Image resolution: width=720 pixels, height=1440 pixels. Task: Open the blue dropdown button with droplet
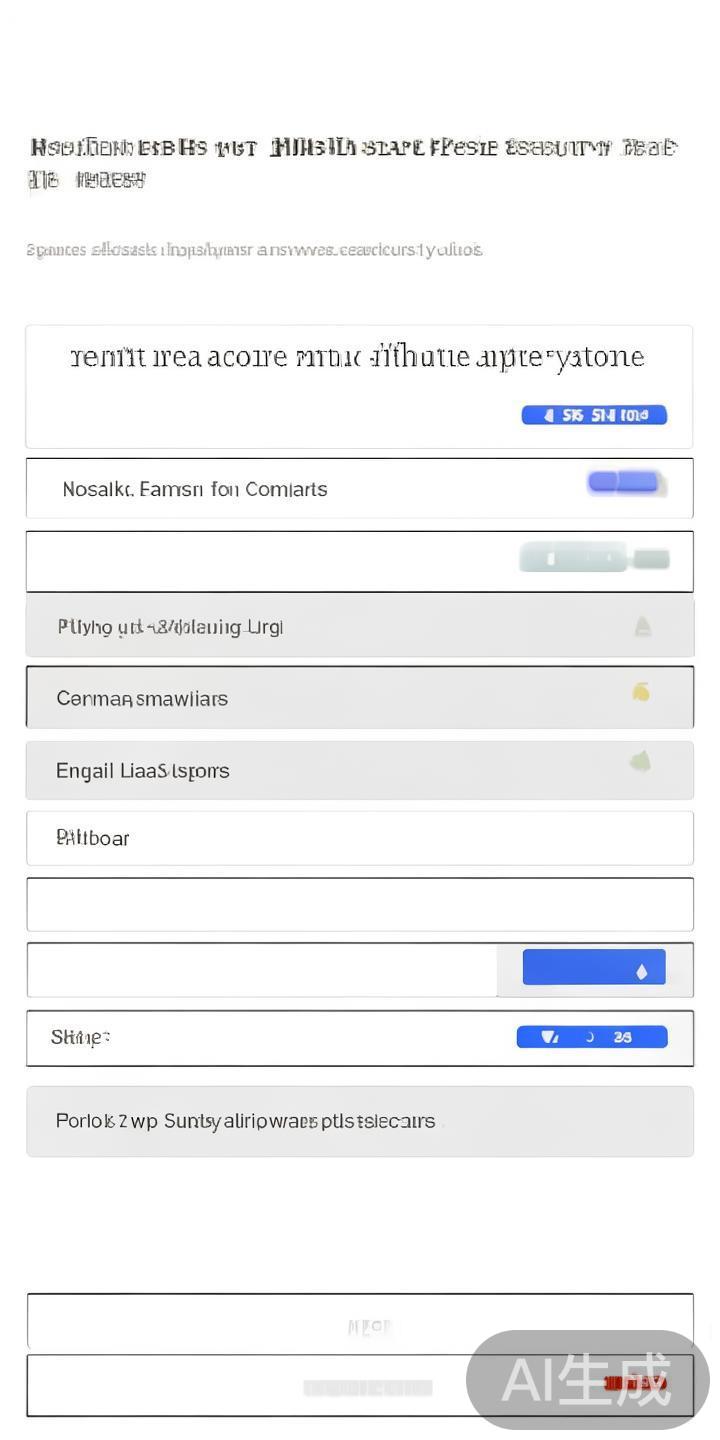coord(593,968)
